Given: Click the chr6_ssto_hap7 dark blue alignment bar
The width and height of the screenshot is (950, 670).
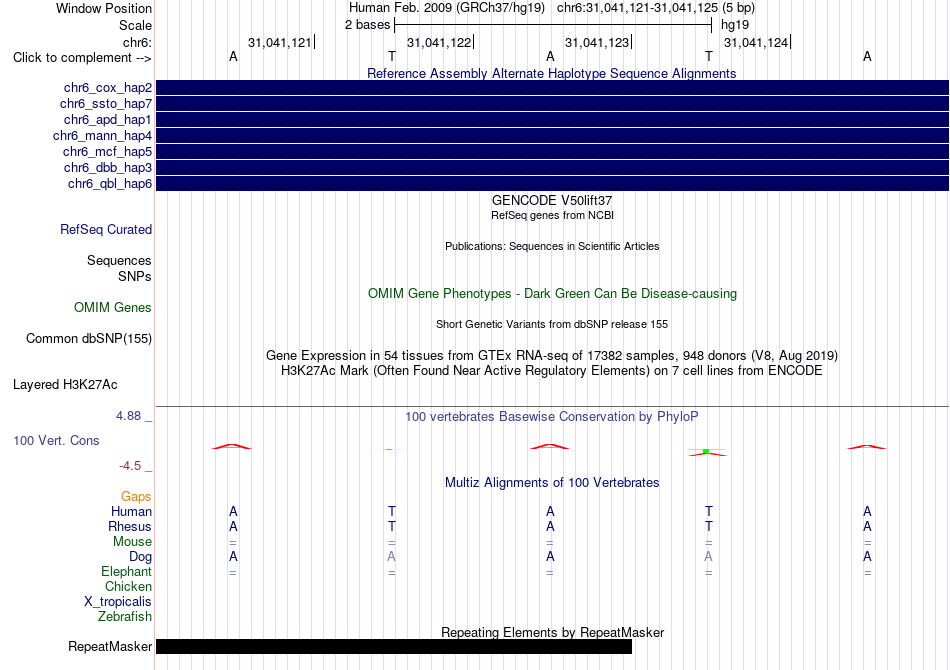Looking at the screenshot, I should tap(552, 104).
